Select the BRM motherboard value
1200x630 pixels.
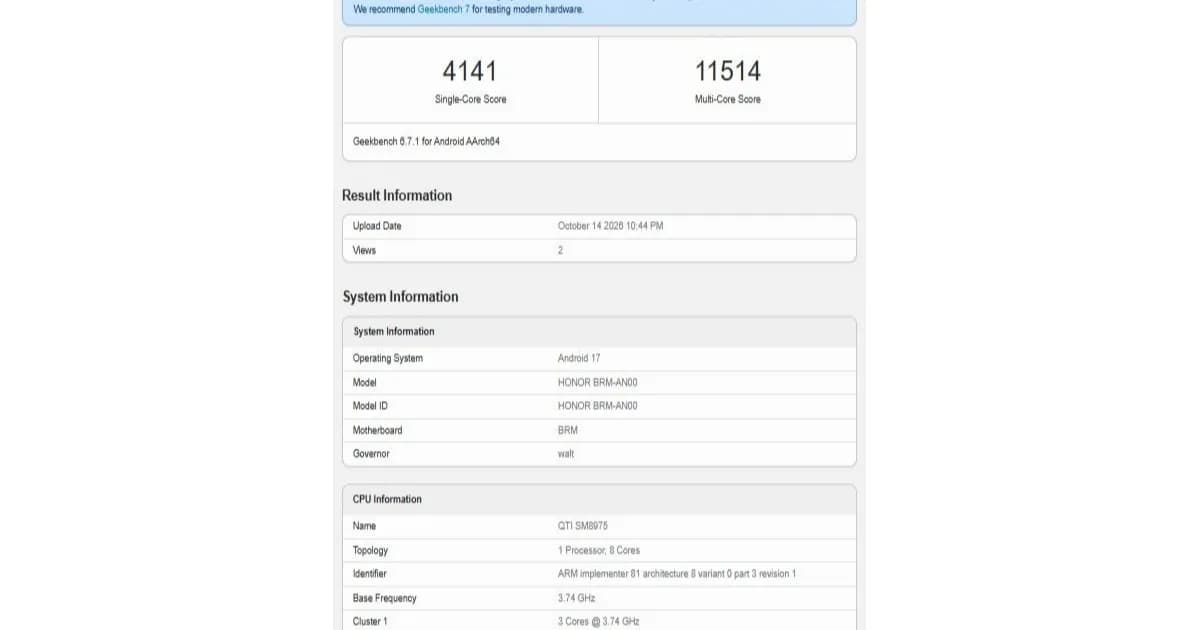pos(568,430)
